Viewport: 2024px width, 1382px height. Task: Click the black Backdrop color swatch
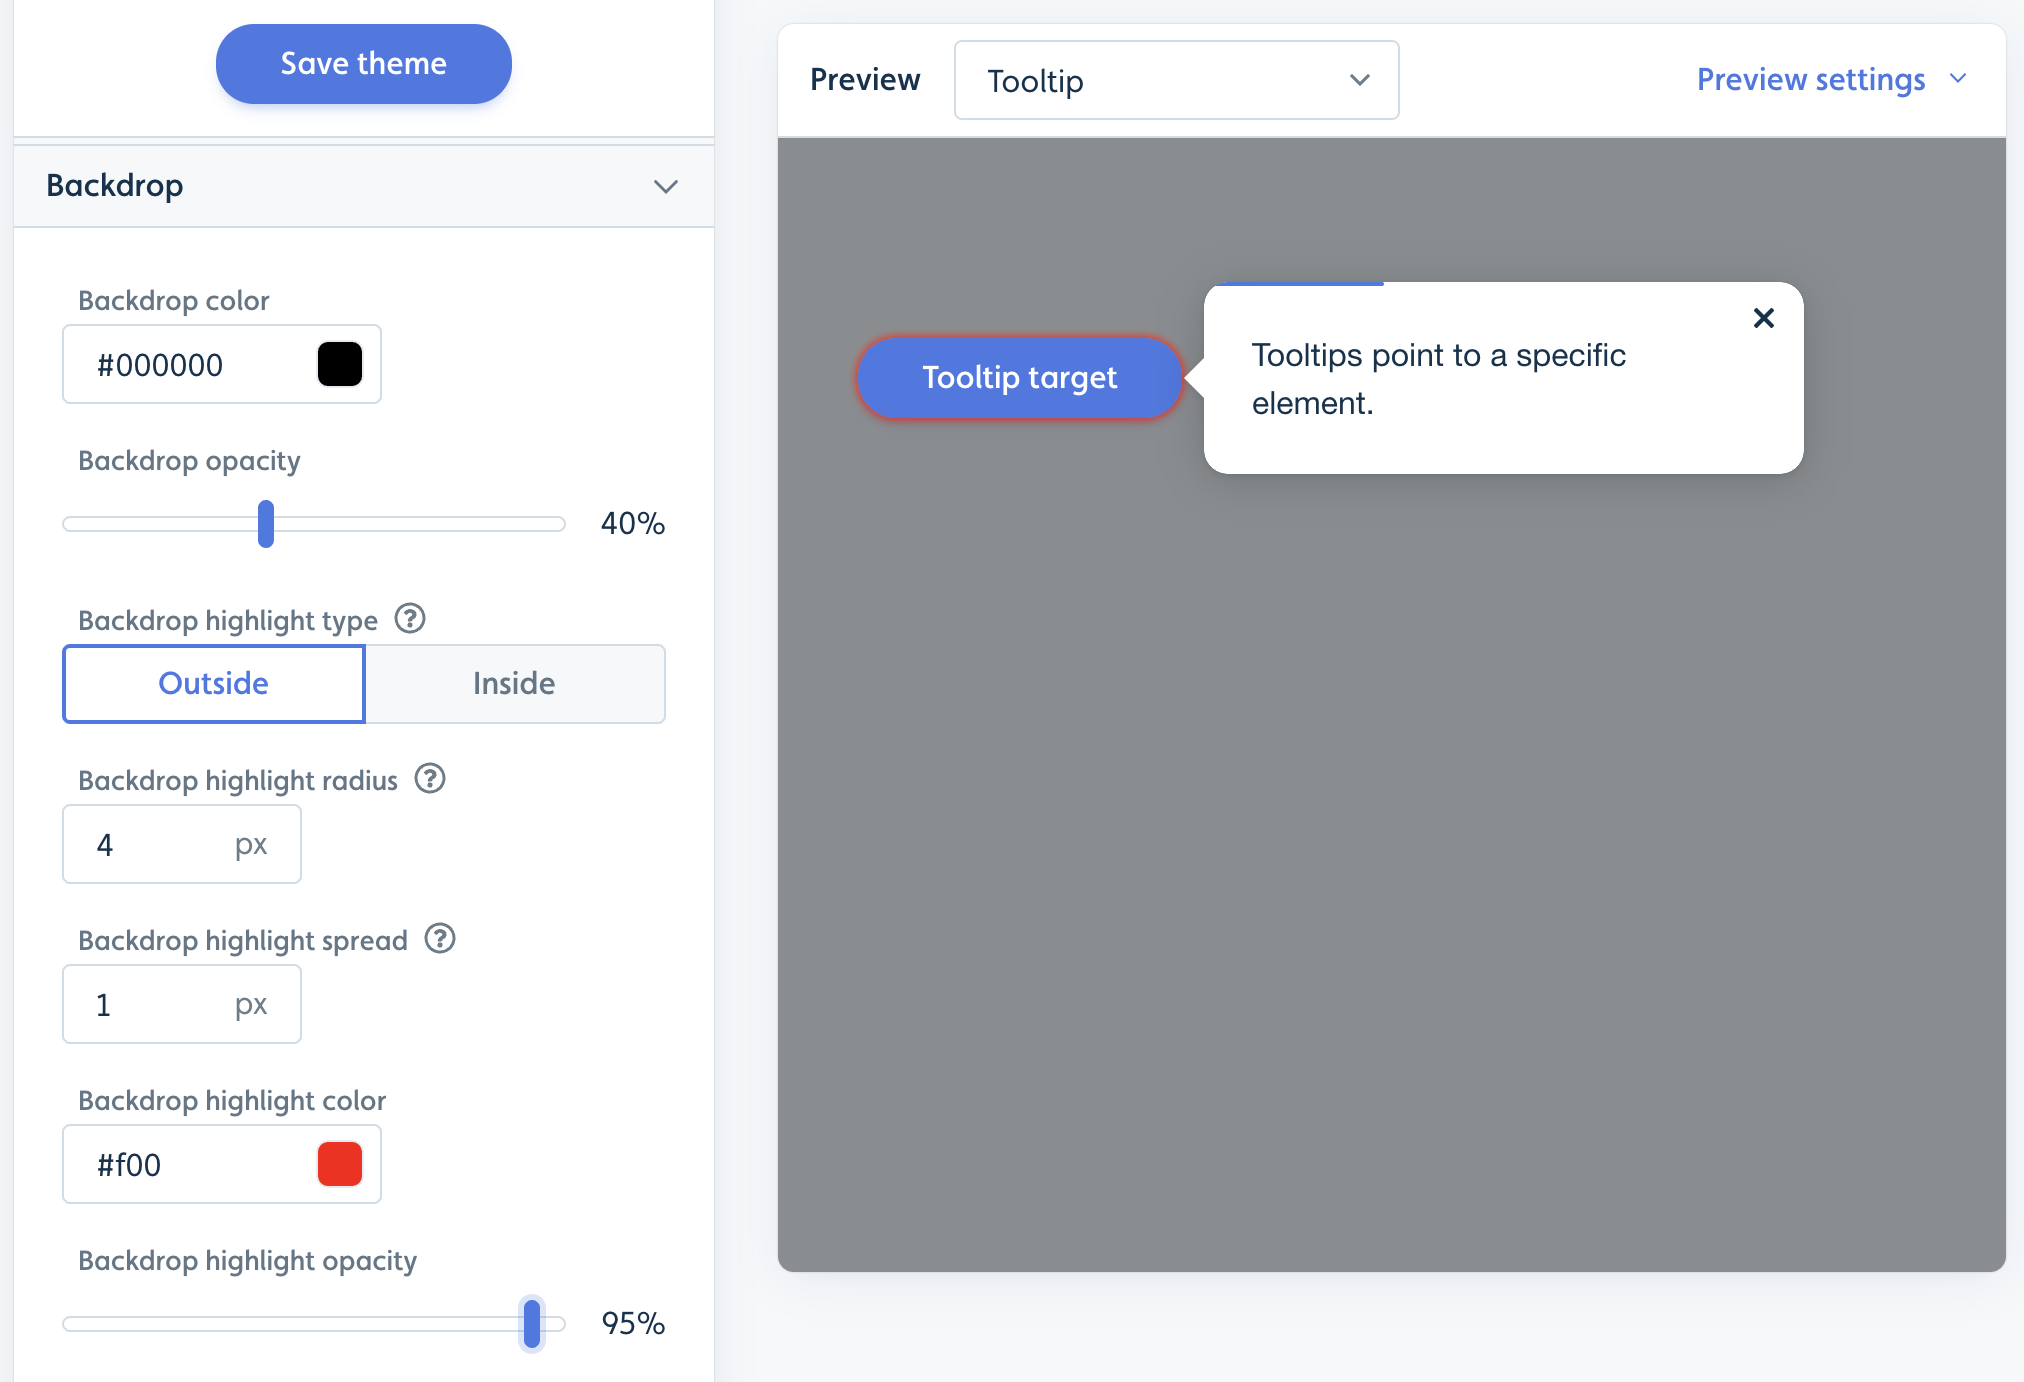340,364
